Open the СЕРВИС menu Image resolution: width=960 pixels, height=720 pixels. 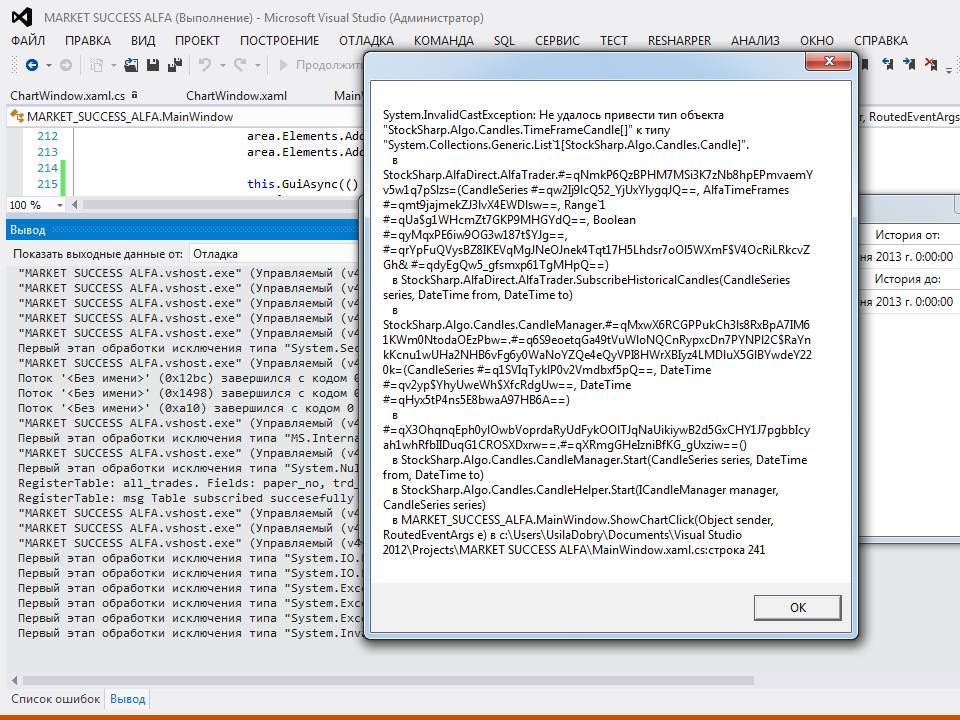pyautogui.click(x=557, y=40)
